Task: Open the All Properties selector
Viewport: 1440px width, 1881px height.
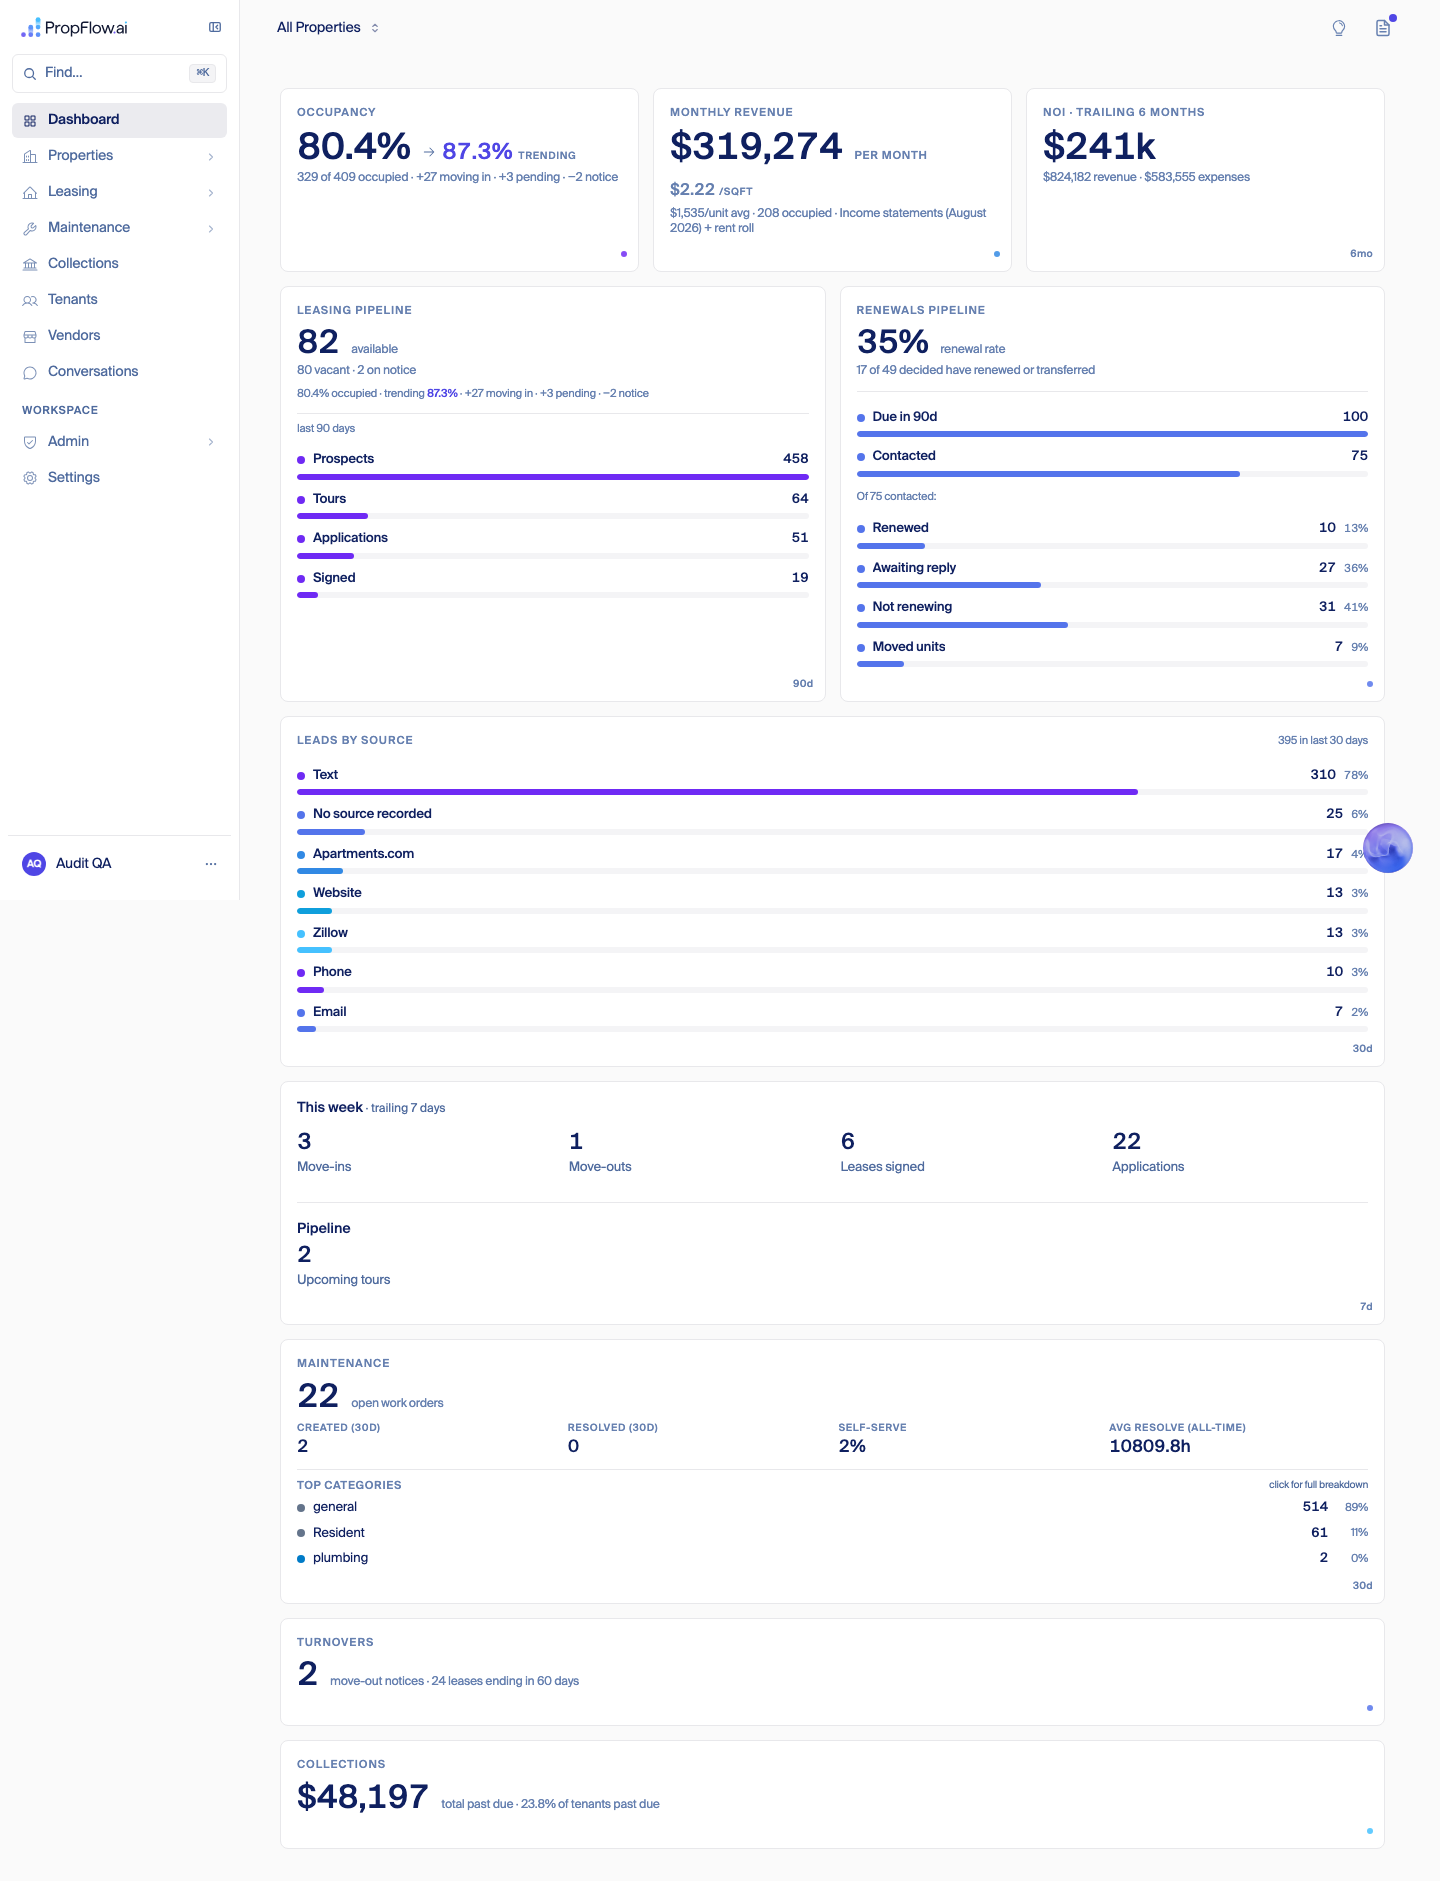Action: pyautogui.click(x=328, y=28)
